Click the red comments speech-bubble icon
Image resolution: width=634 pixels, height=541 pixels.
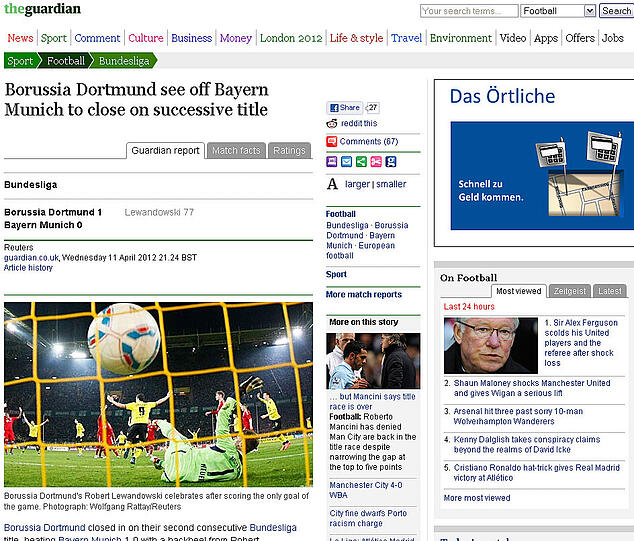click(332, 142)
